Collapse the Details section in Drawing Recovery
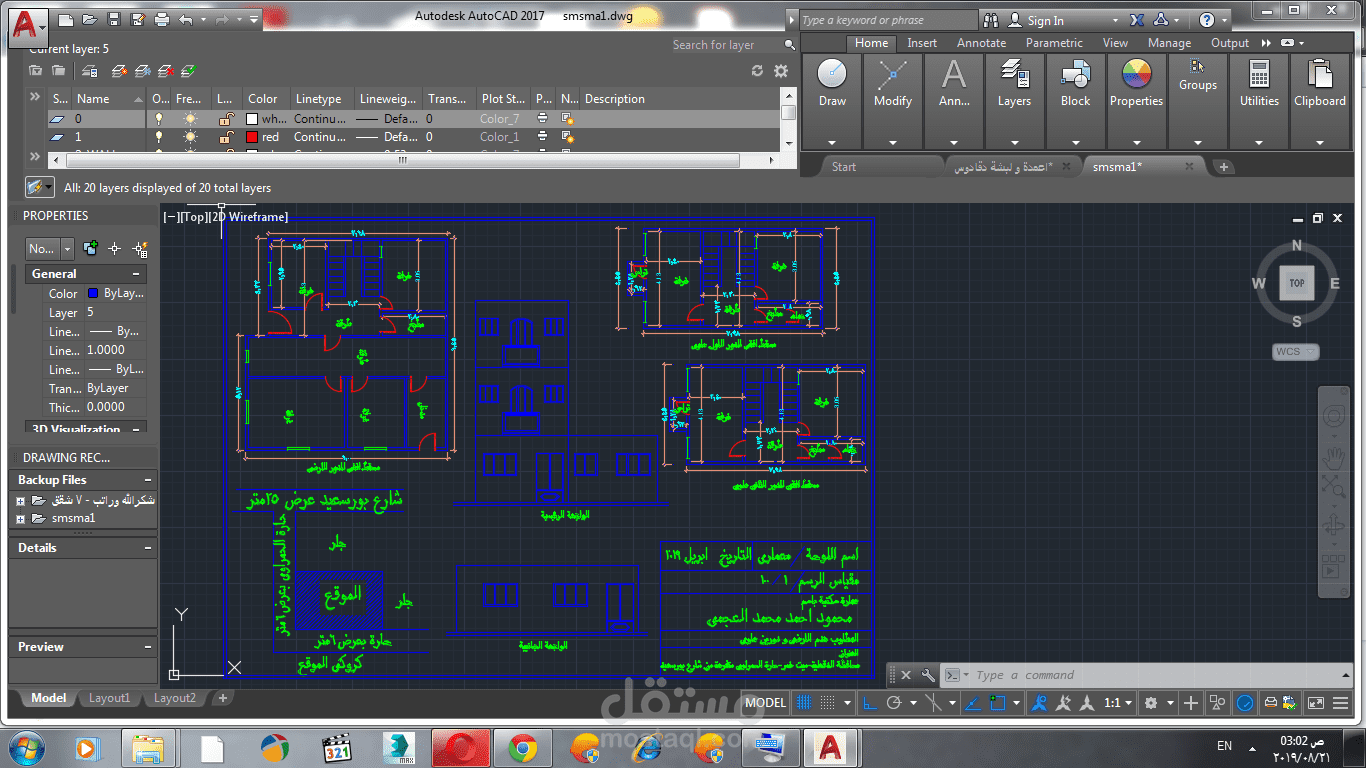Image resolution: width=1366 pixels, height=768 pixels. click(x=148, y=548)
